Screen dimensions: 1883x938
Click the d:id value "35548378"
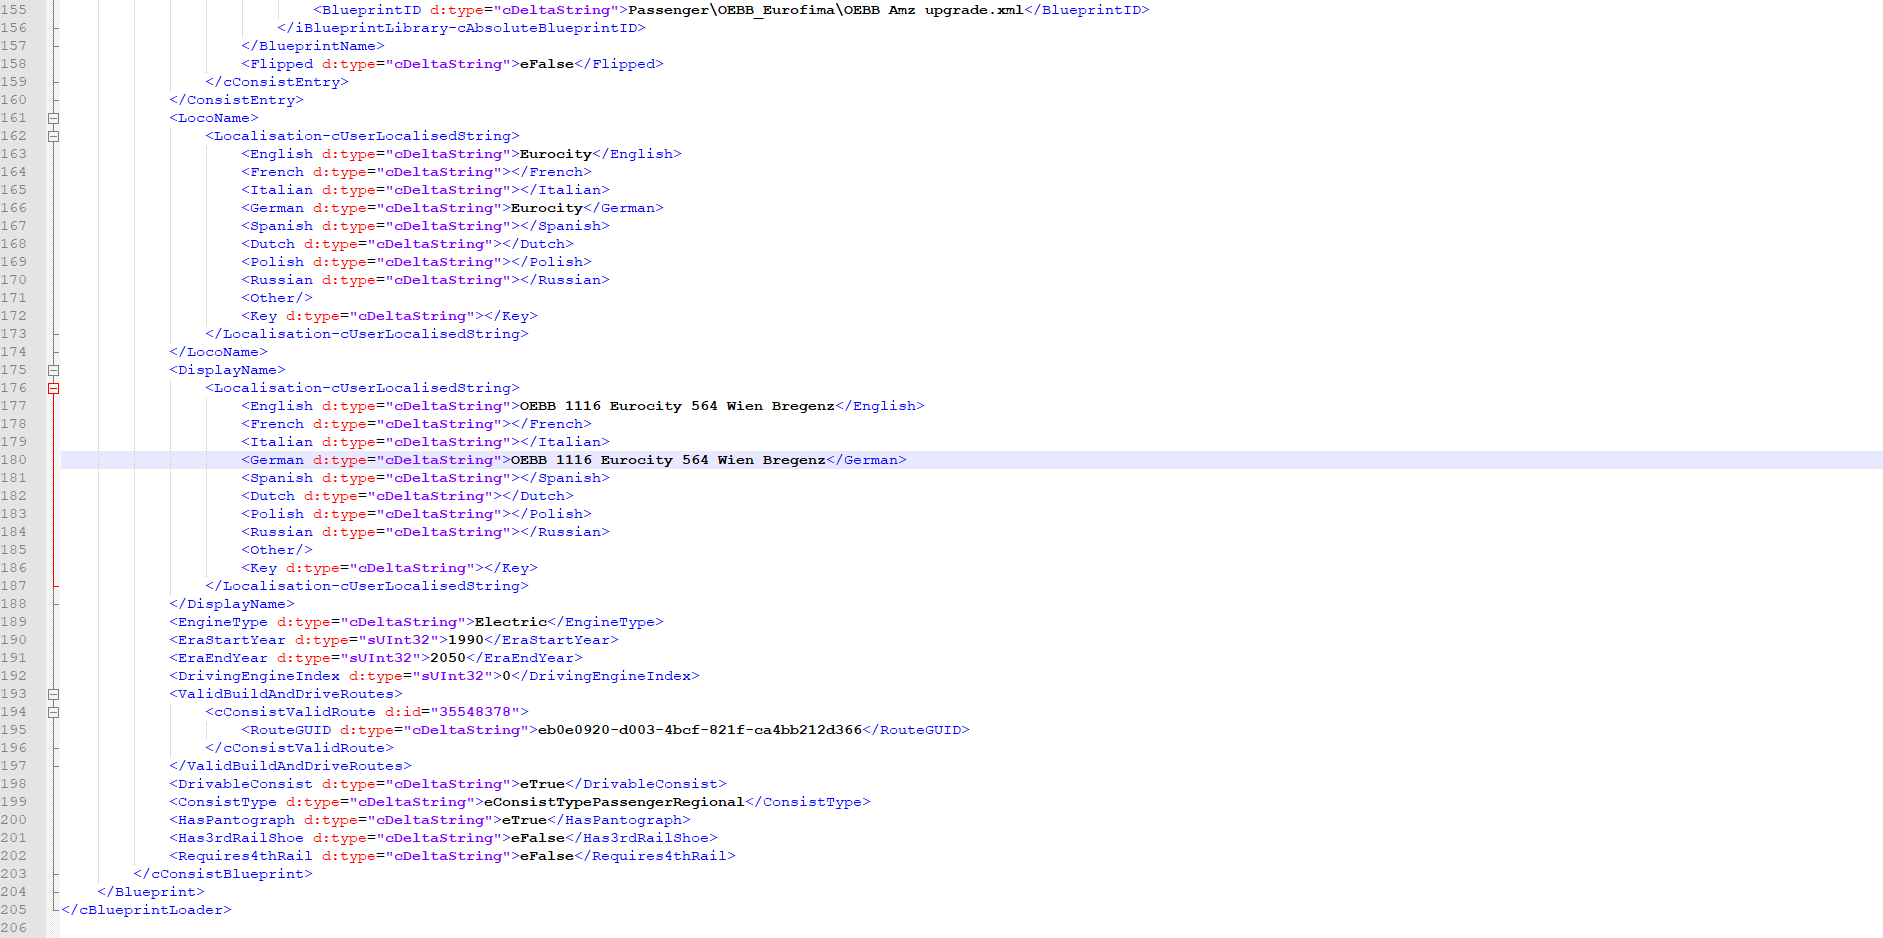pyautogui.click(x=475, y=712)
